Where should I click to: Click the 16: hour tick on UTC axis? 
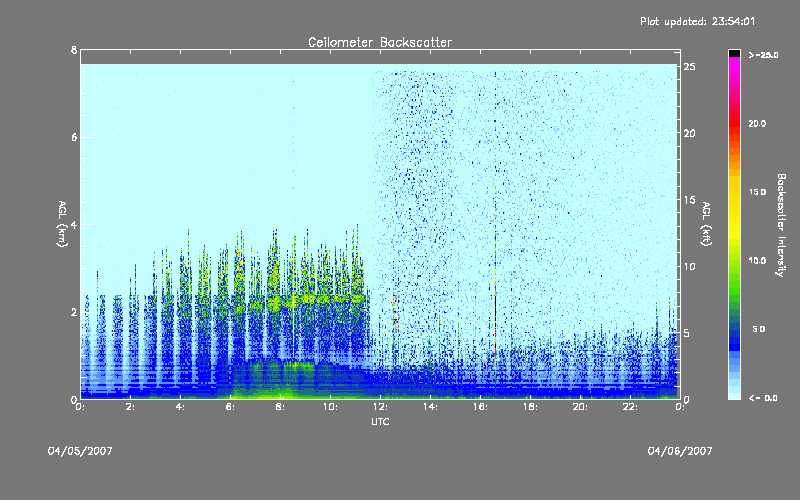pyautogui.click(x=480, y=407)
